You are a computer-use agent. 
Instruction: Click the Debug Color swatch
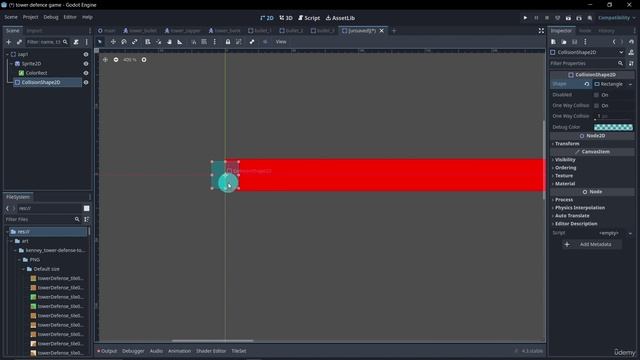point(613,127)
